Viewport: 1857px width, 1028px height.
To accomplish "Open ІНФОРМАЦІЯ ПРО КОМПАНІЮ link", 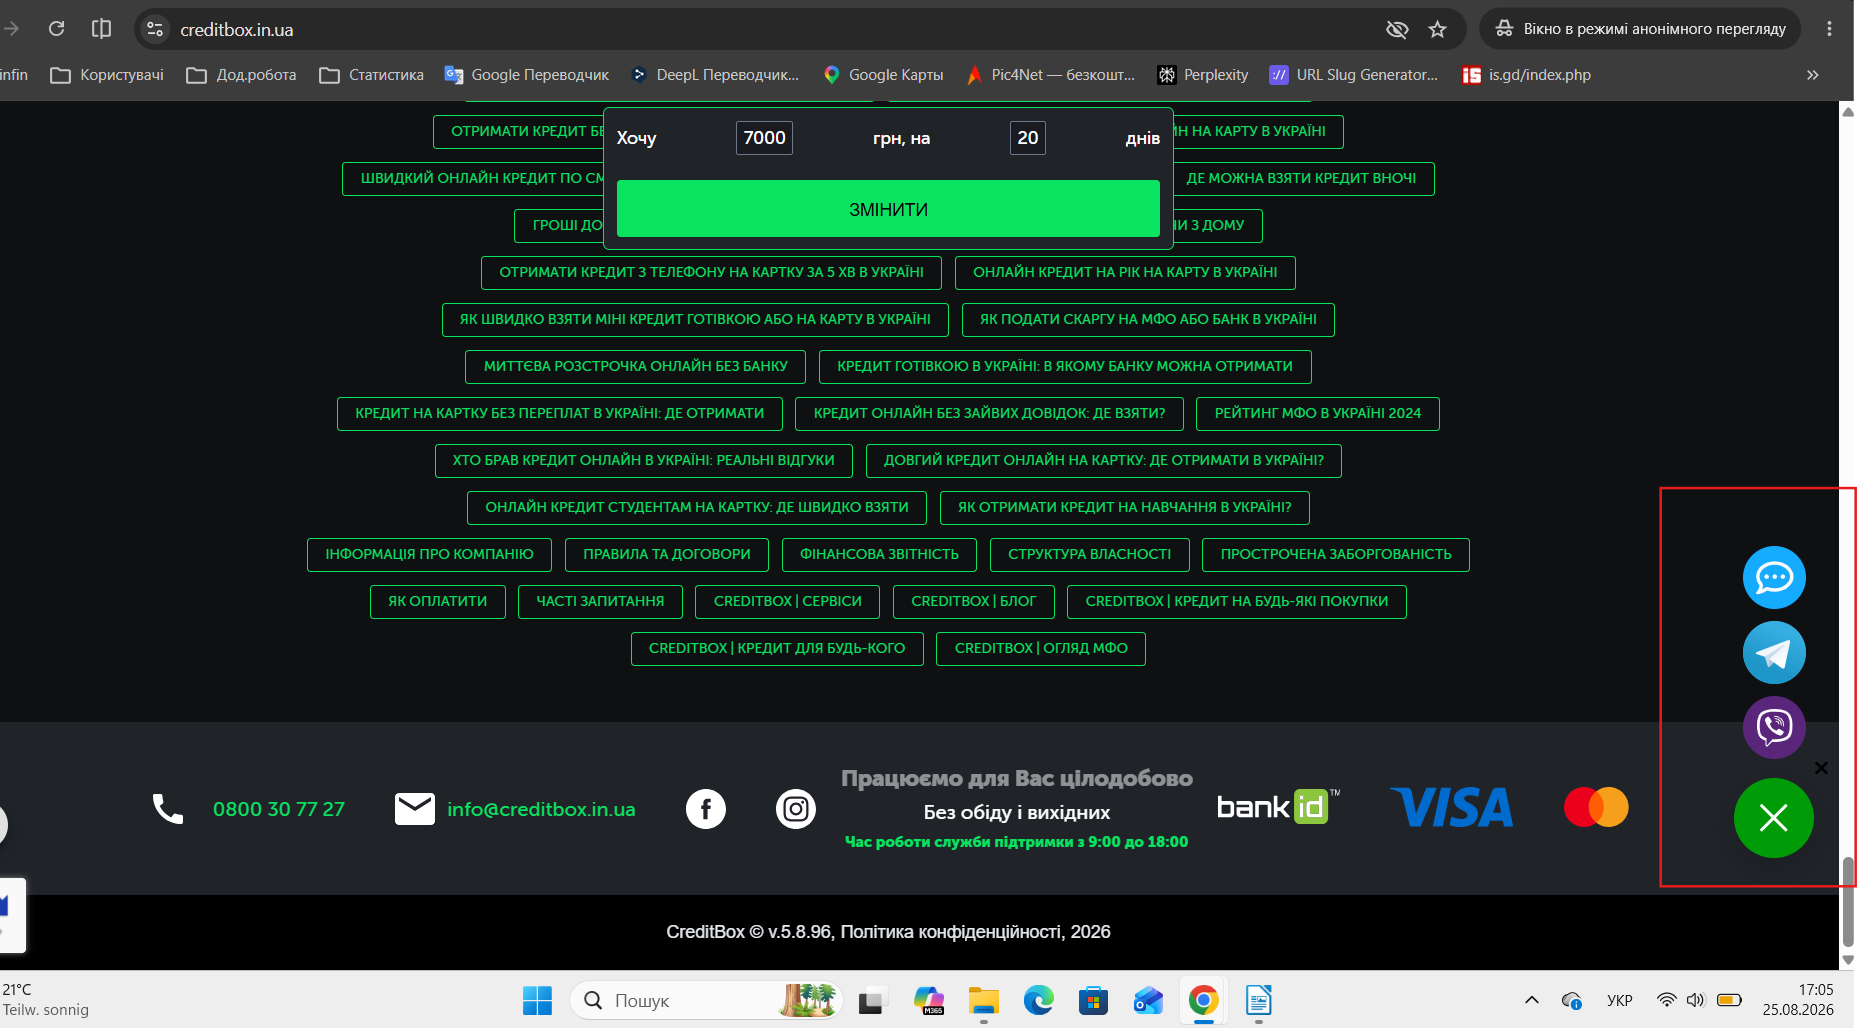I will [x=430, y=555].
